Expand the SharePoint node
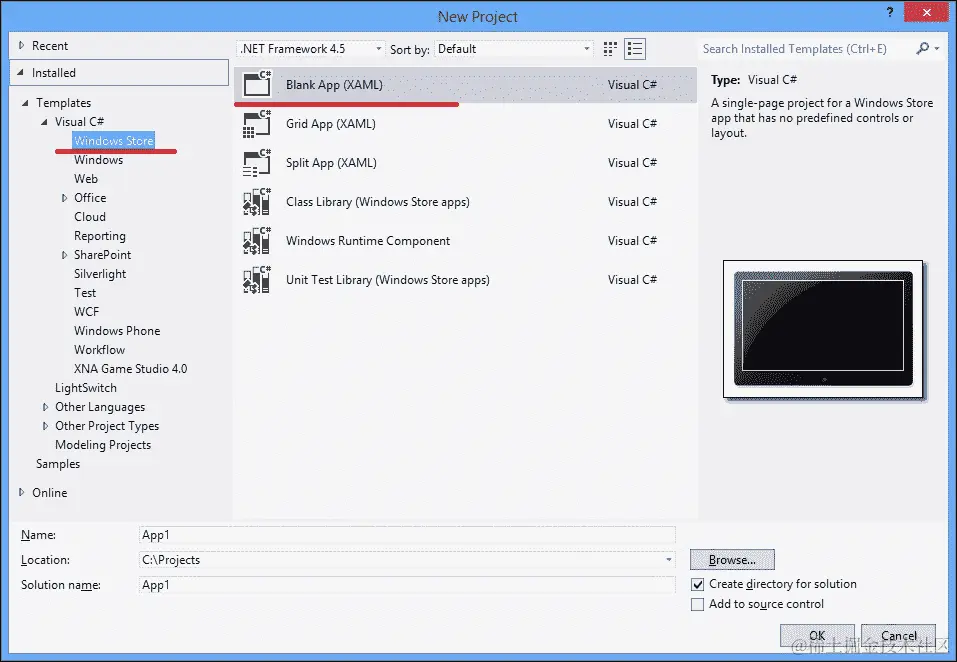Screen dimensions: 957x662 pyautogui.click(x=64, y=255)
